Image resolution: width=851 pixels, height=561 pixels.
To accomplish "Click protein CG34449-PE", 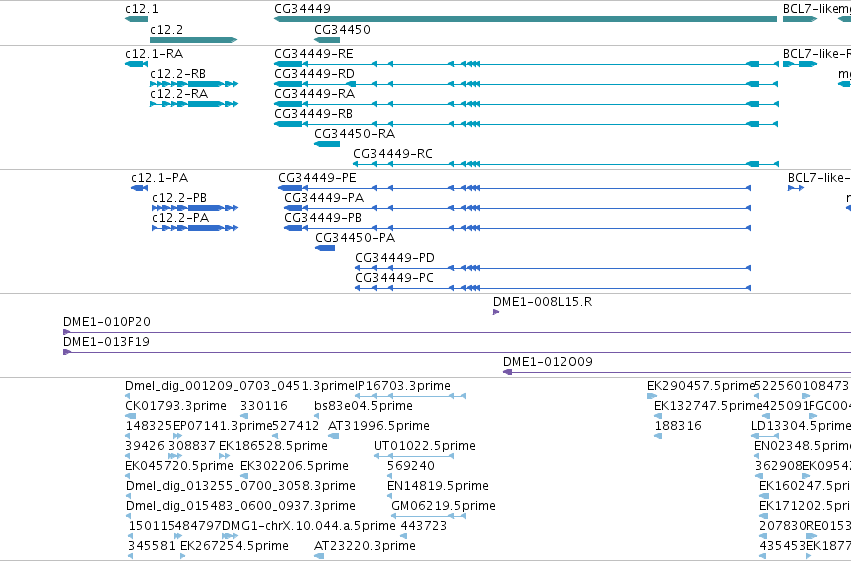I will point(515,188).
